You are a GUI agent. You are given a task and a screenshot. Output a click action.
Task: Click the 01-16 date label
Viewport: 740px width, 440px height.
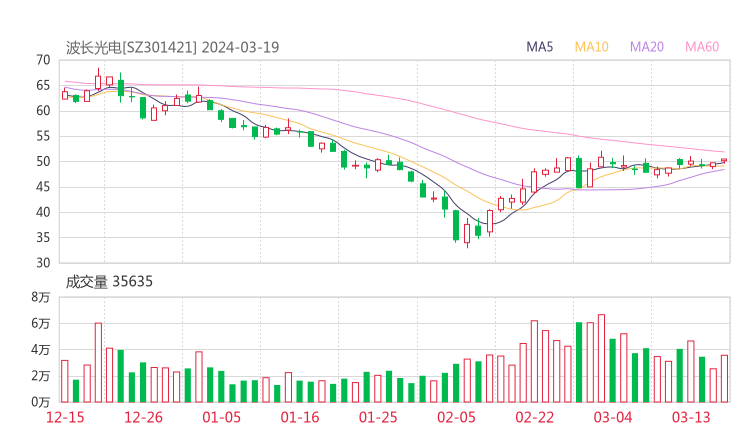pyautogui.click(x=300, y=417)
